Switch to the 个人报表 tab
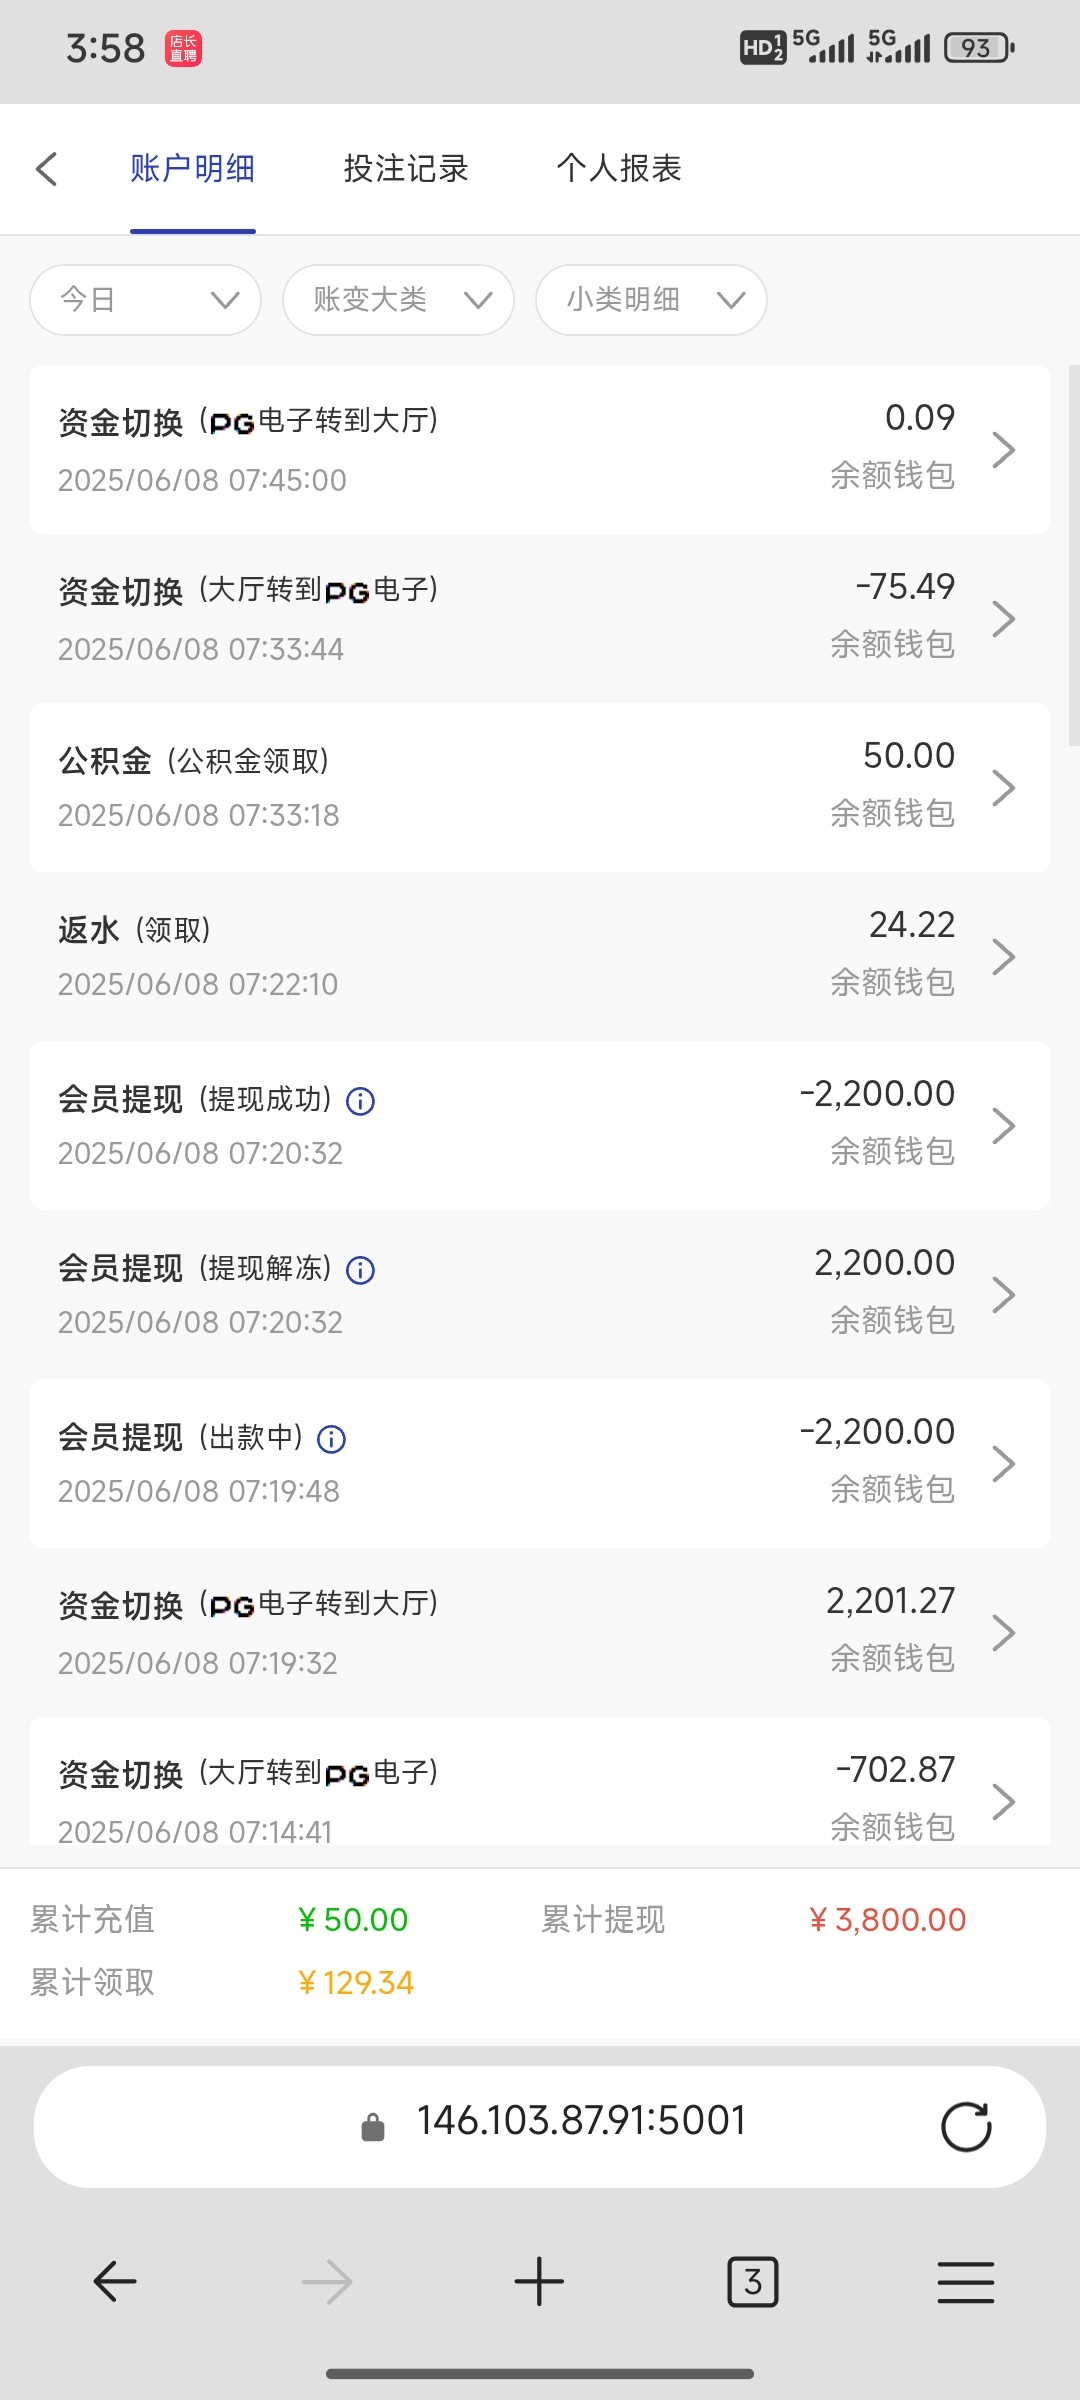 [619, 169]
